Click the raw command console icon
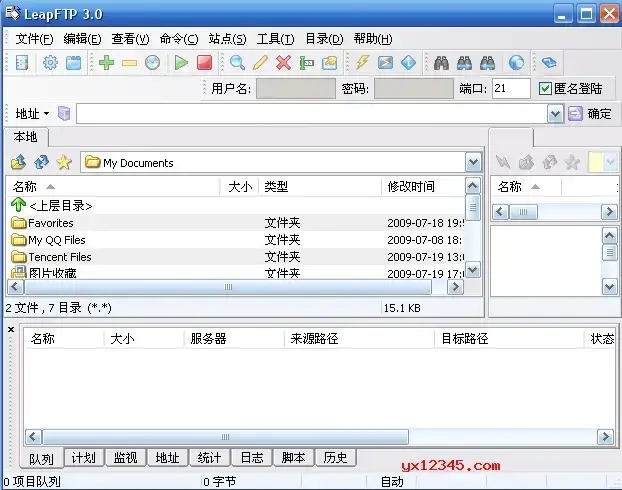Image resolution: width=622 pixels, height=490 pixels. click(x=385, y=63)
